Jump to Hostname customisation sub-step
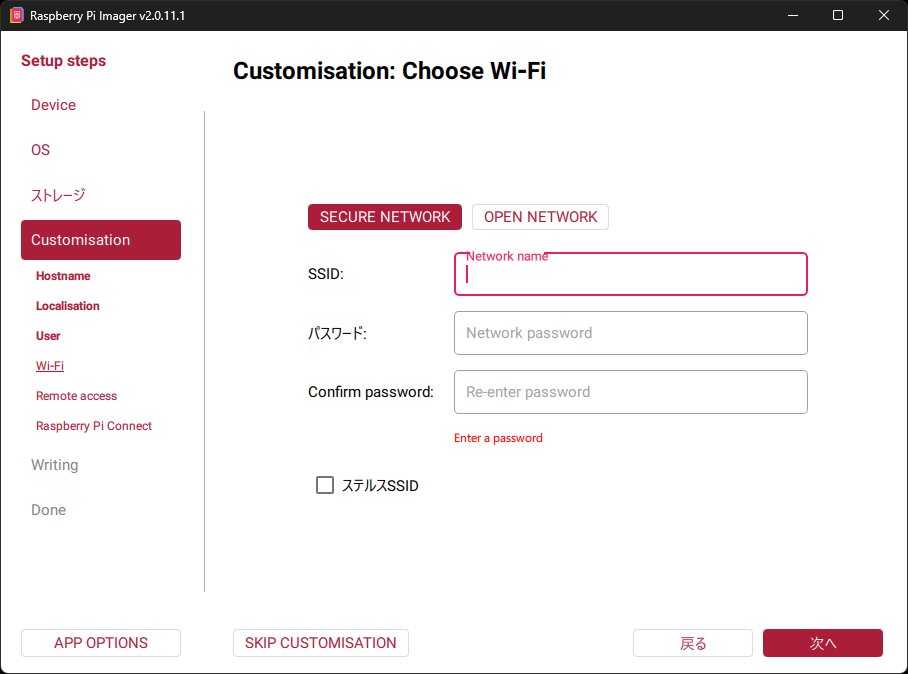908x674 pixels. tap(63, 276)
